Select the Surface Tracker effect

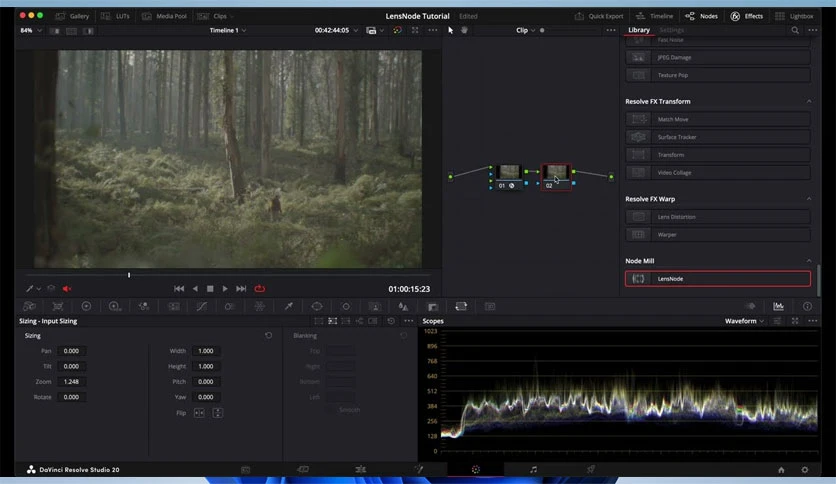pos(718,137)
